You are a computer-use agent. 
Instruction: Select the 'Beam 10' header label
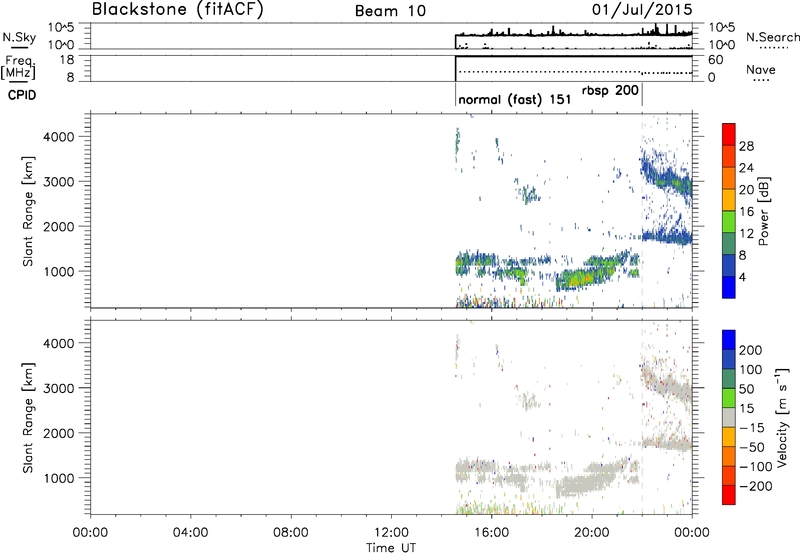[390, 11]
